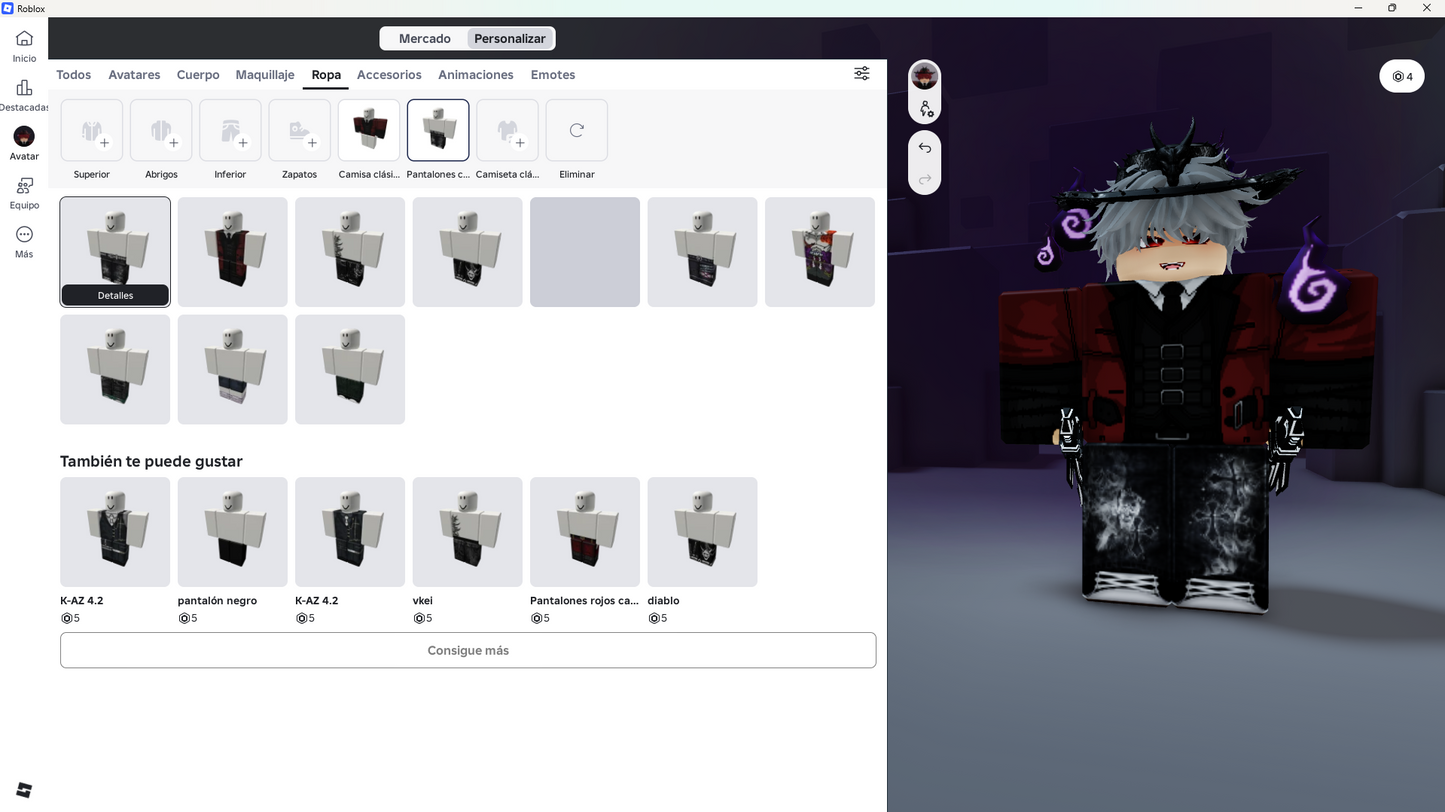Select the Avatar sidebar icon
Image resolution: width=1445 pixels, height=812 pixels.
coord(24,136)
